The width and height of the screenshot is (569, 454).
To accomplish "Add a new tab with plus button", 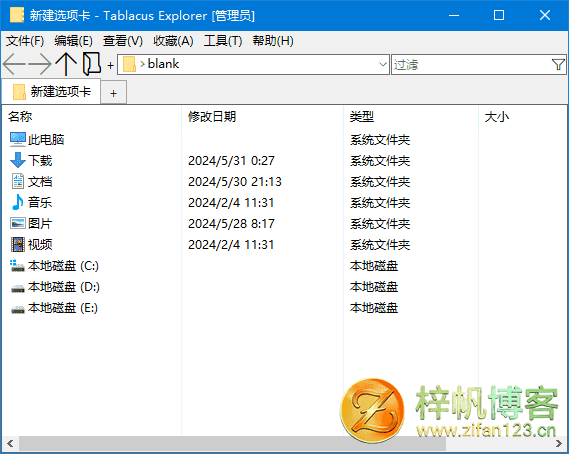I will tap(114, 93).
